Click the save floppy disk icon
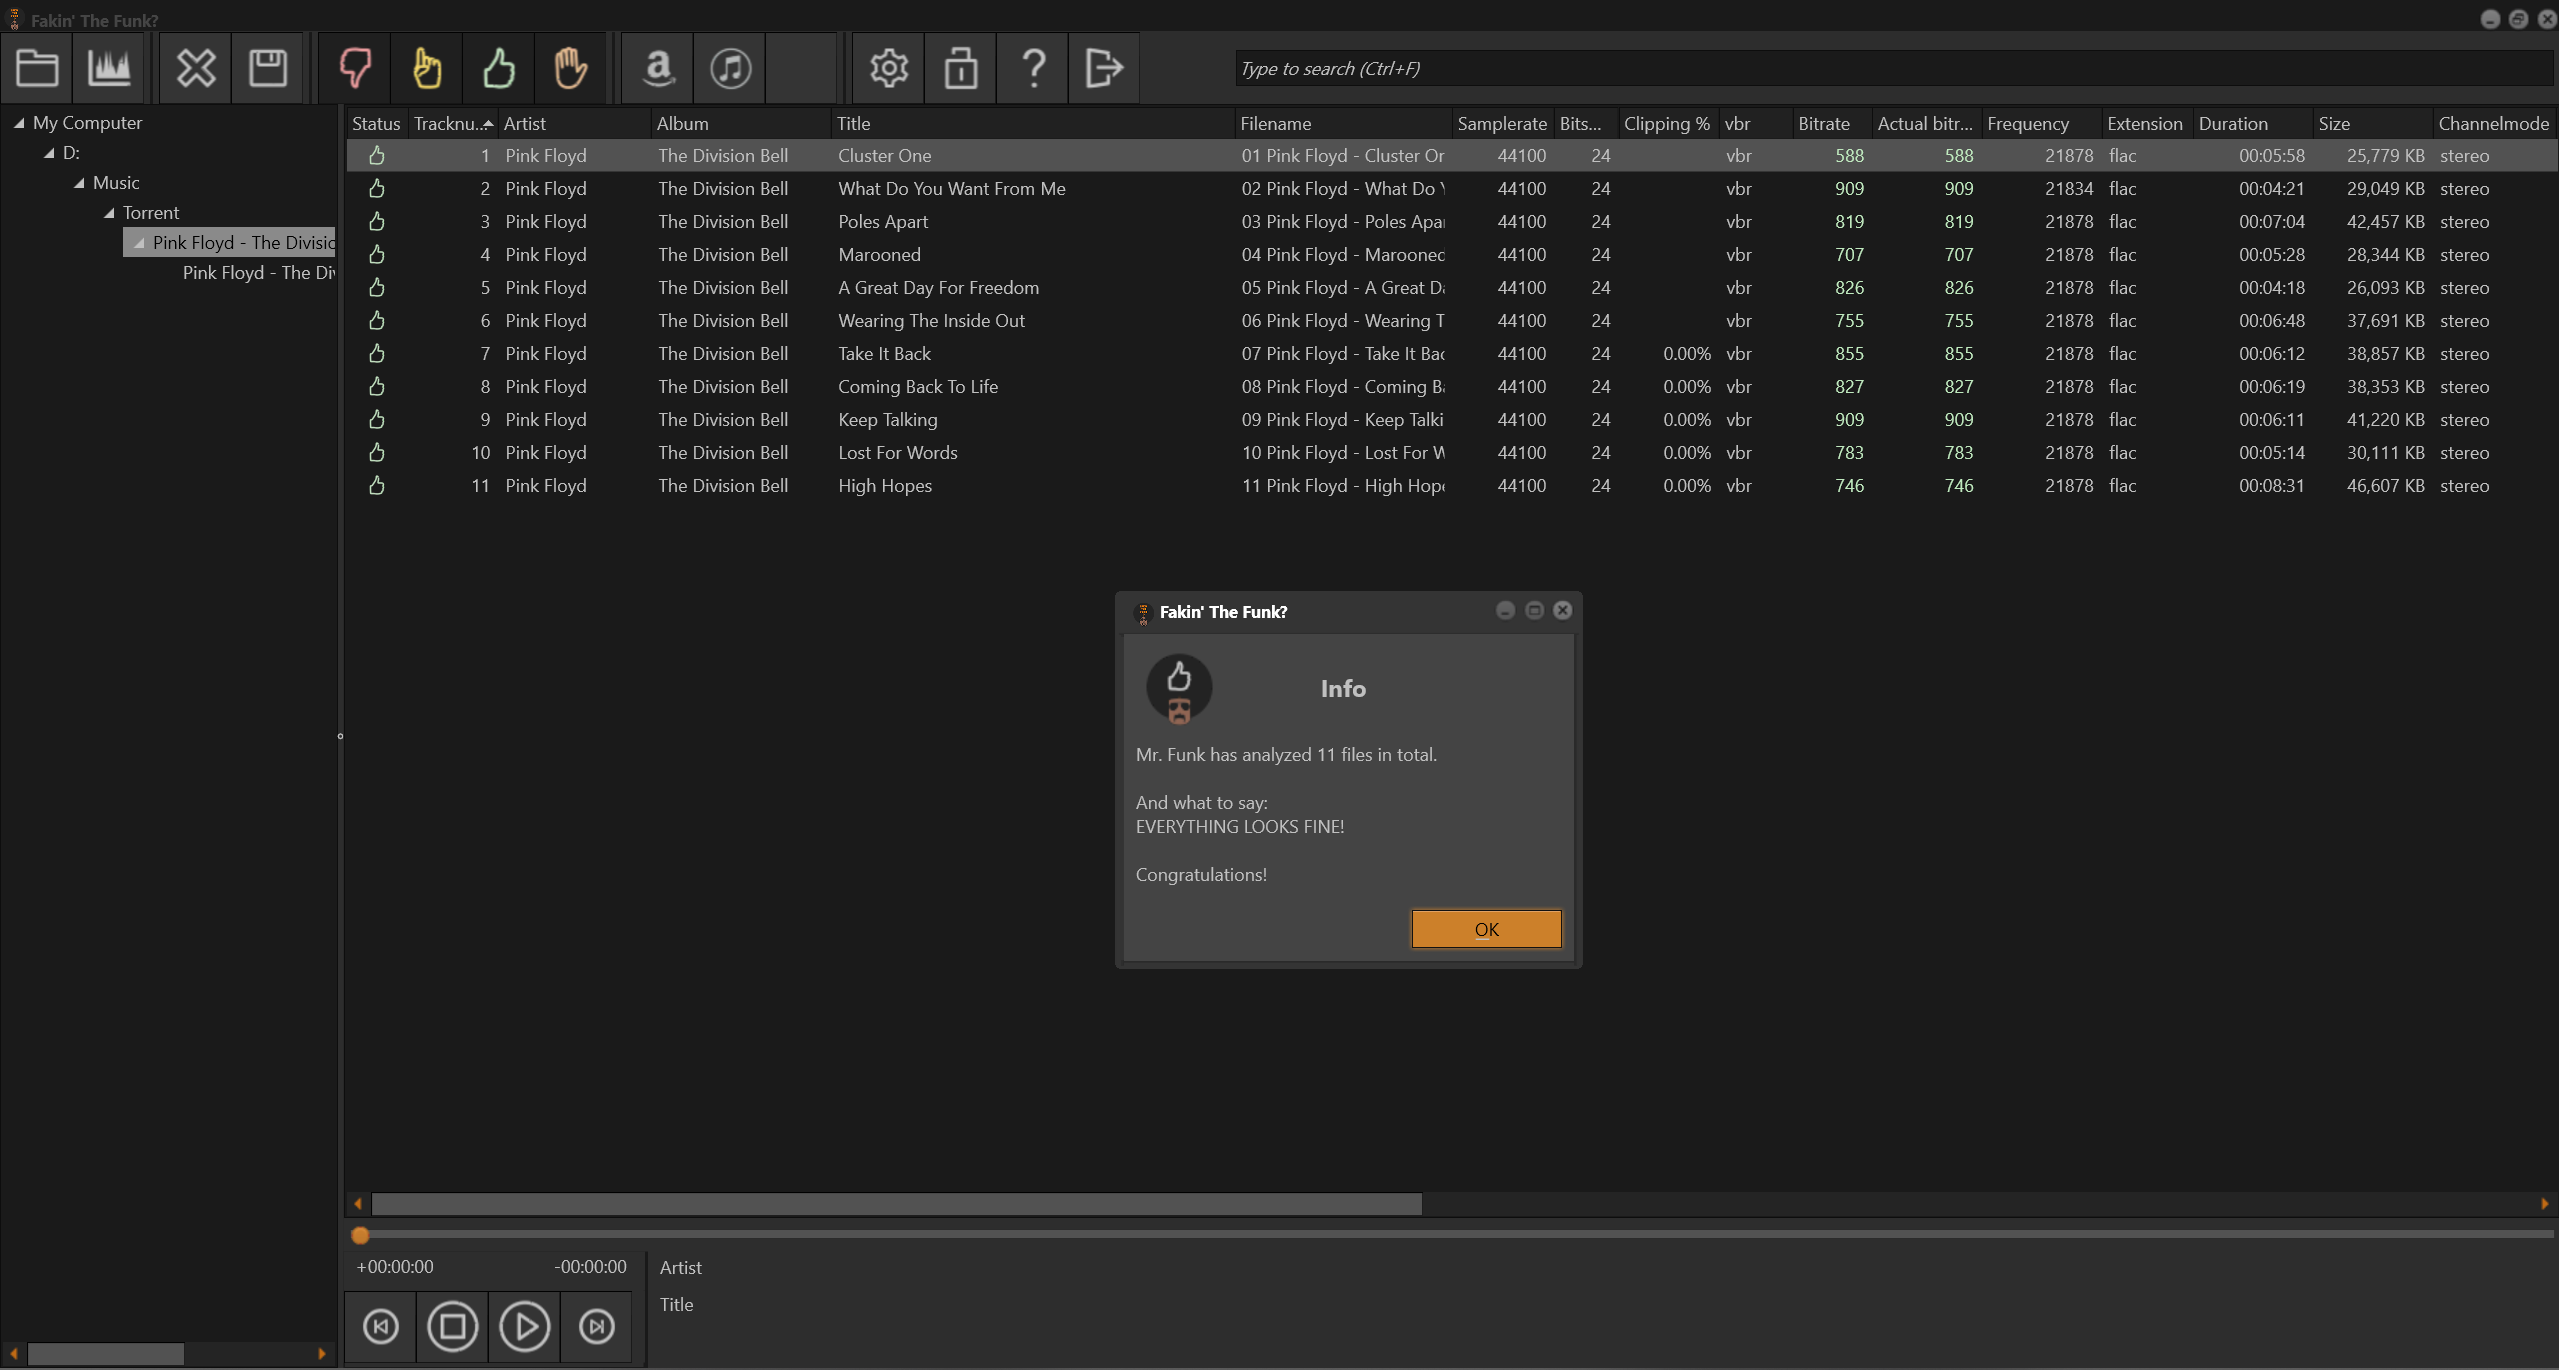This screenshot has width=2559, height=1370. click(267, 68)
